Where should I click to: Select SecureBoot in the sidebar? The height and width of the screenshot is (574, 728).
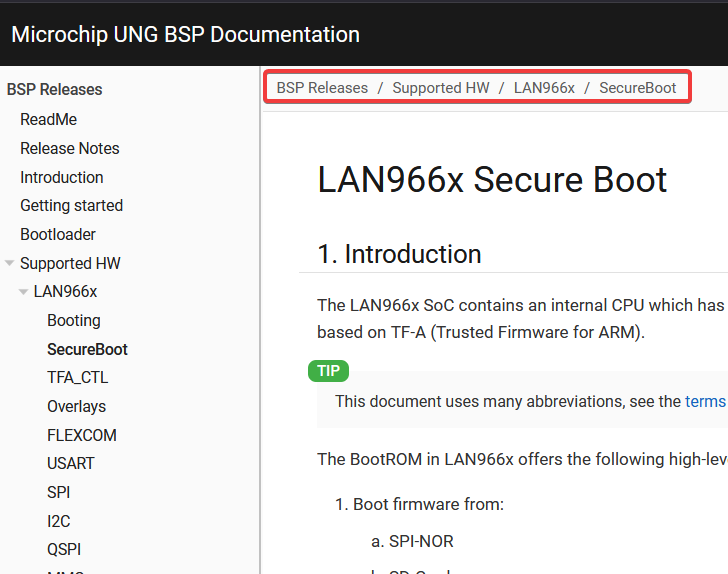tap(87, 350)
